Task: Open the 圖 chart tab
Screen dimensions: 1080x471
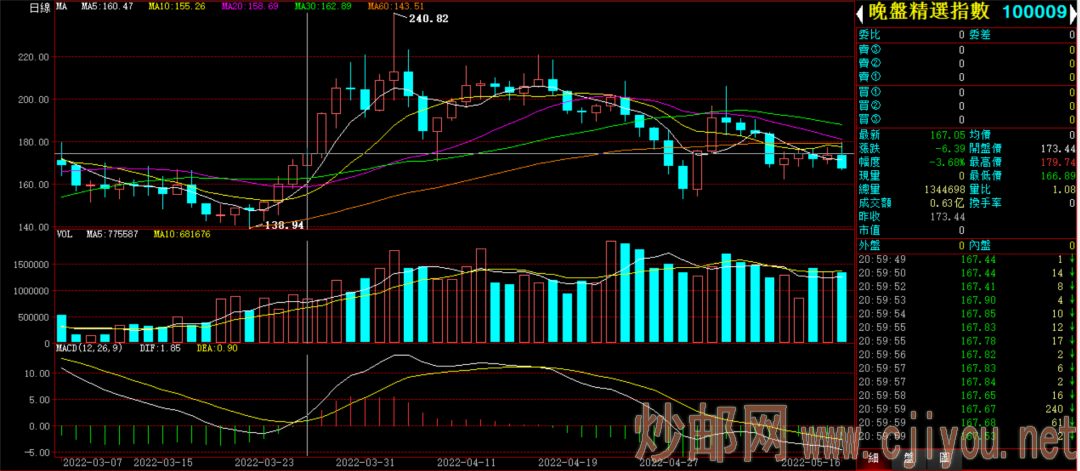Action: click(x=944, y=457)
